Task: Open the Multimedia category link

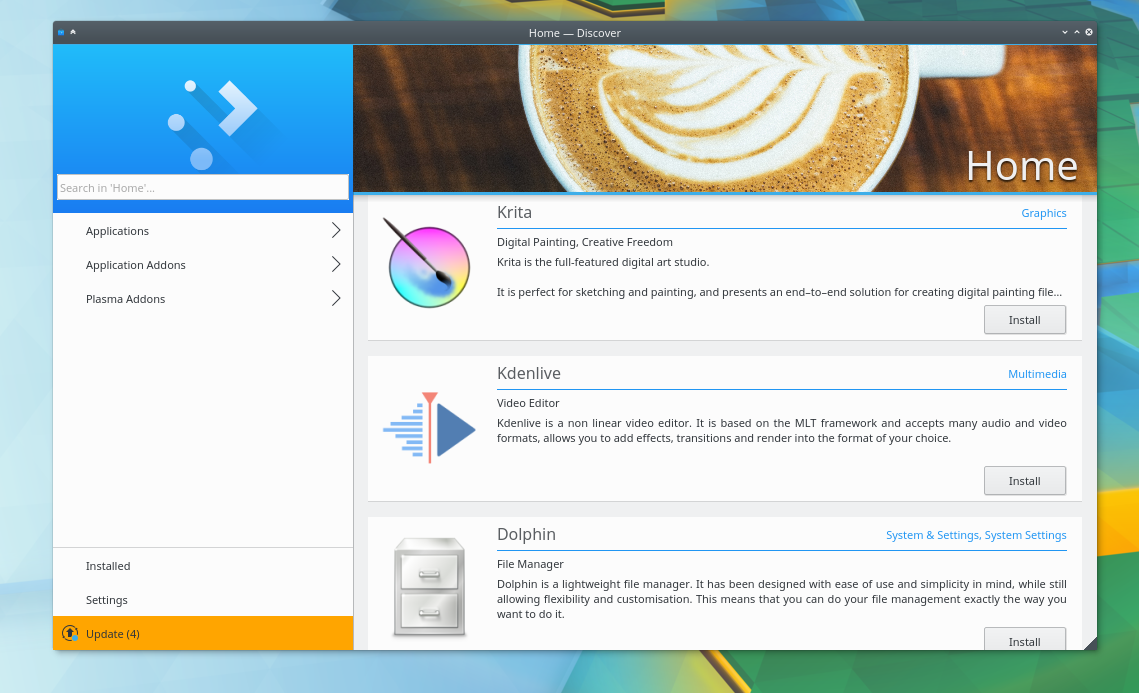Action: 1037,374
